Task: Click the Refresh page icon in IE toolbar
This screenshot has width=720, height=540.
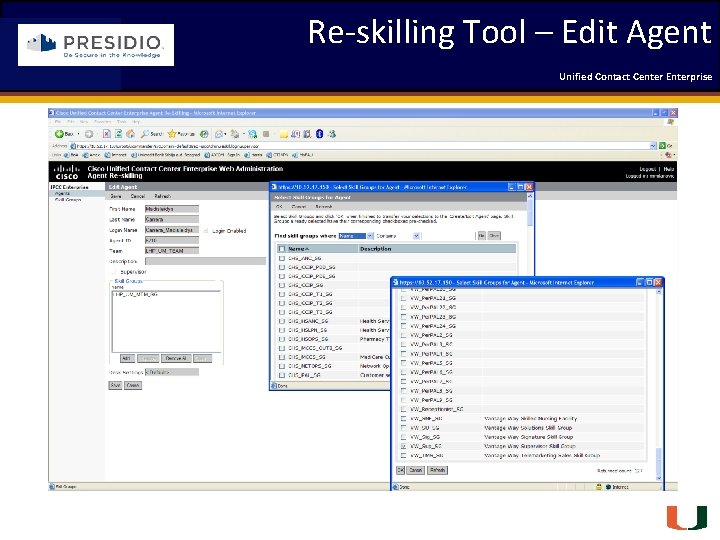Action: click(118, 134)
